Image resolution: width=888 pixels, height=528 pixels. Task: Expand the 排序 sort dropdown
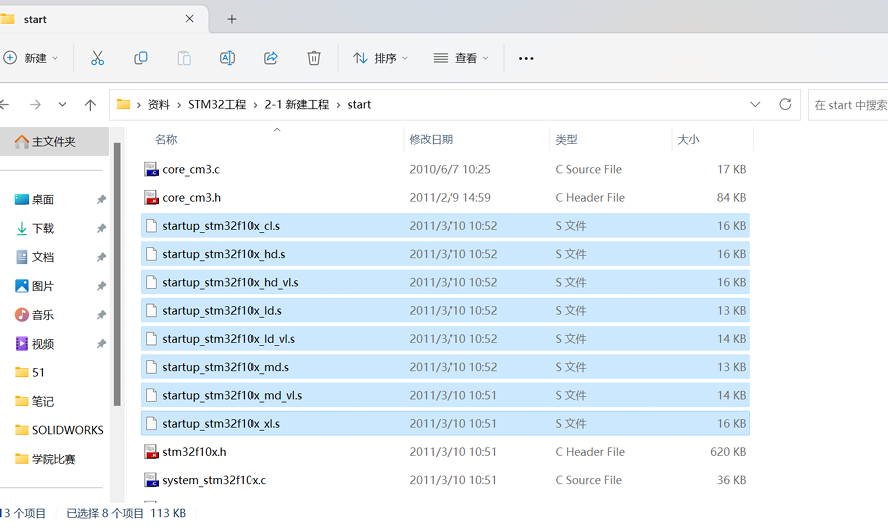(x=381, y=58)
